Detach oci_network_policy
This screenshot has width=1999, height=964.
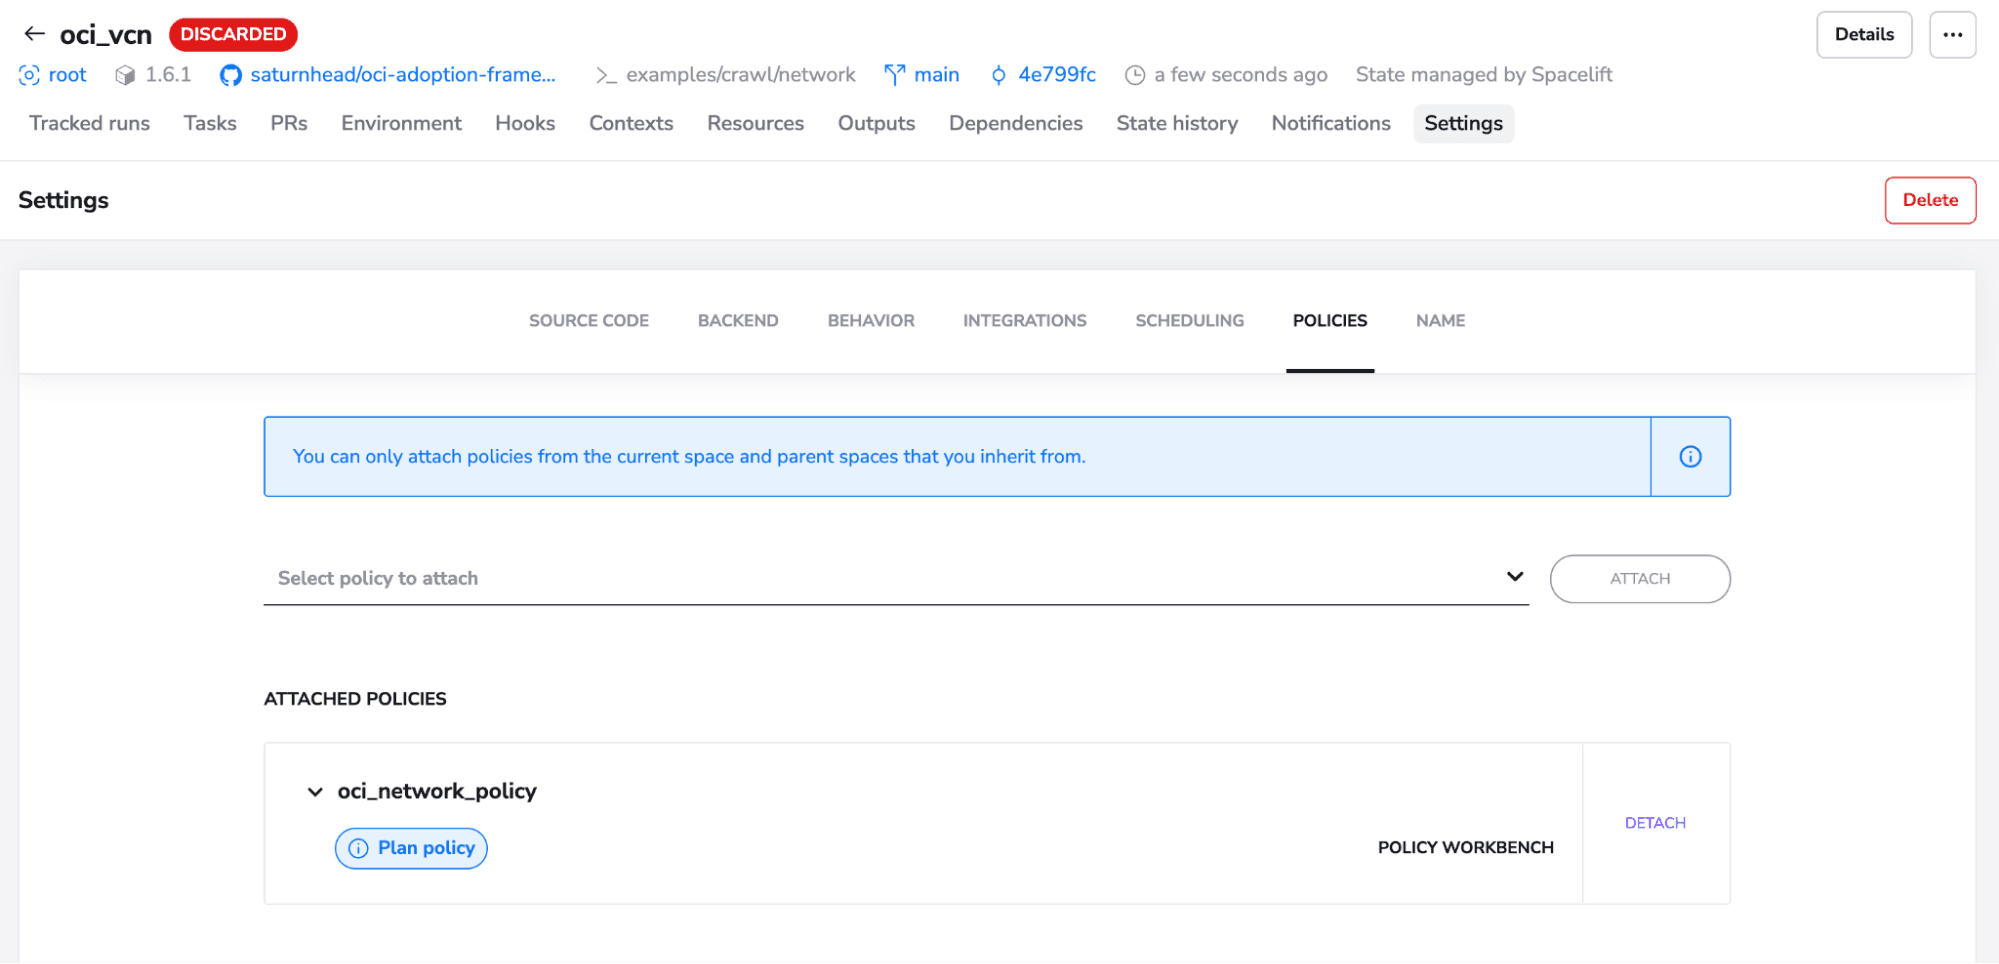click(1655, 823)
